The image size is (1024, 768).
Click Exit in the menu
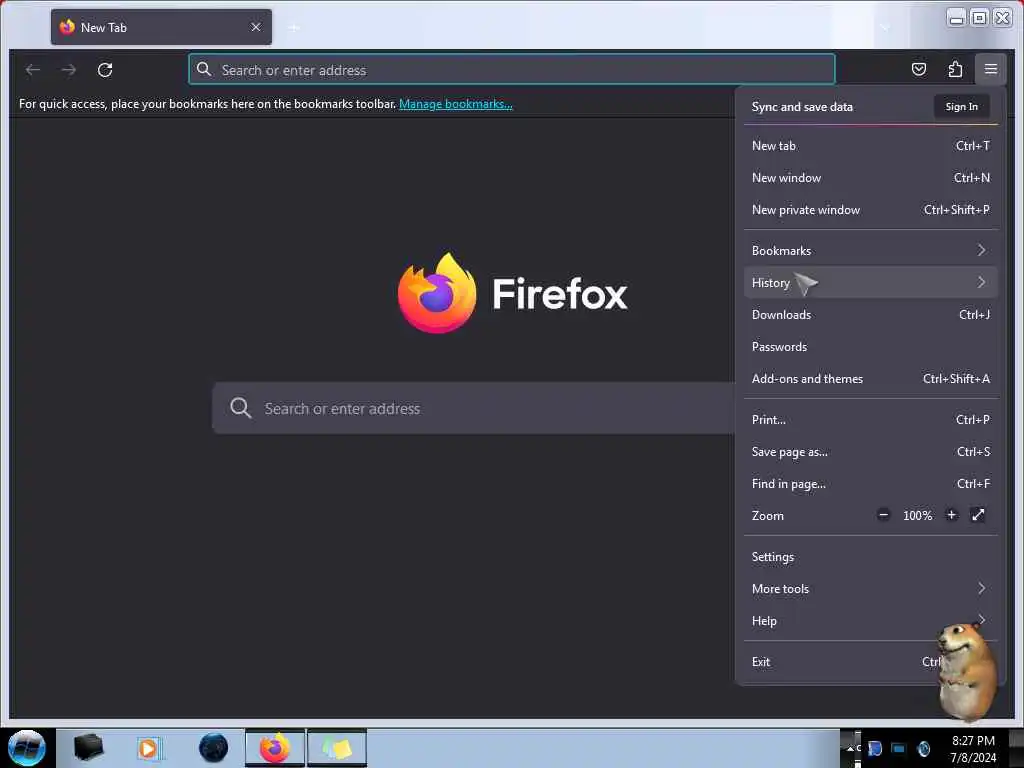(x=871, y=662)
